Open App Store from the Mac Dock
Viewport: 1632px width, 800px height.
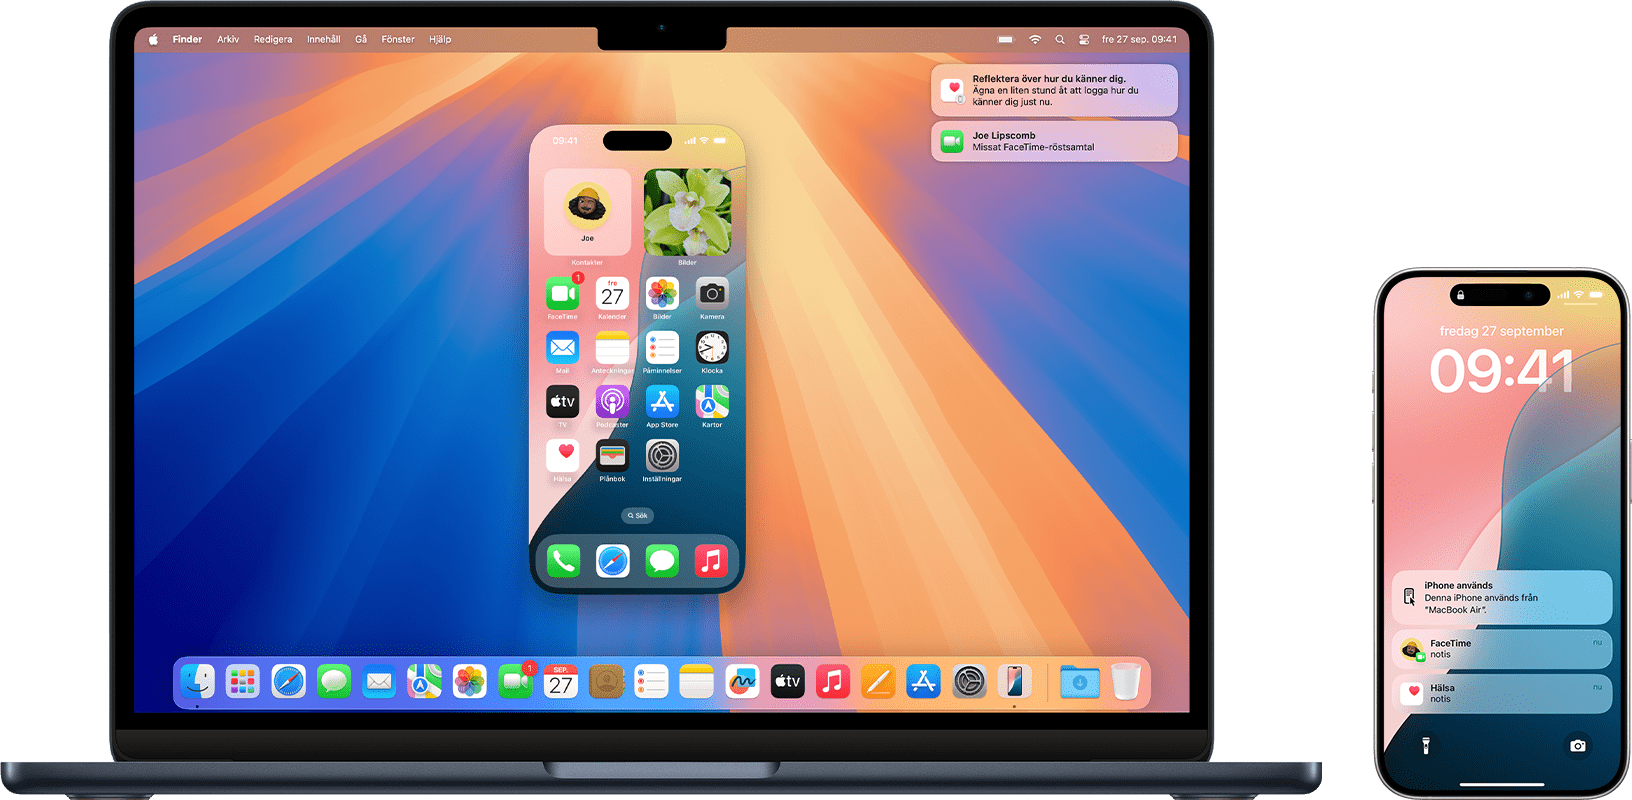coord(923,682)
